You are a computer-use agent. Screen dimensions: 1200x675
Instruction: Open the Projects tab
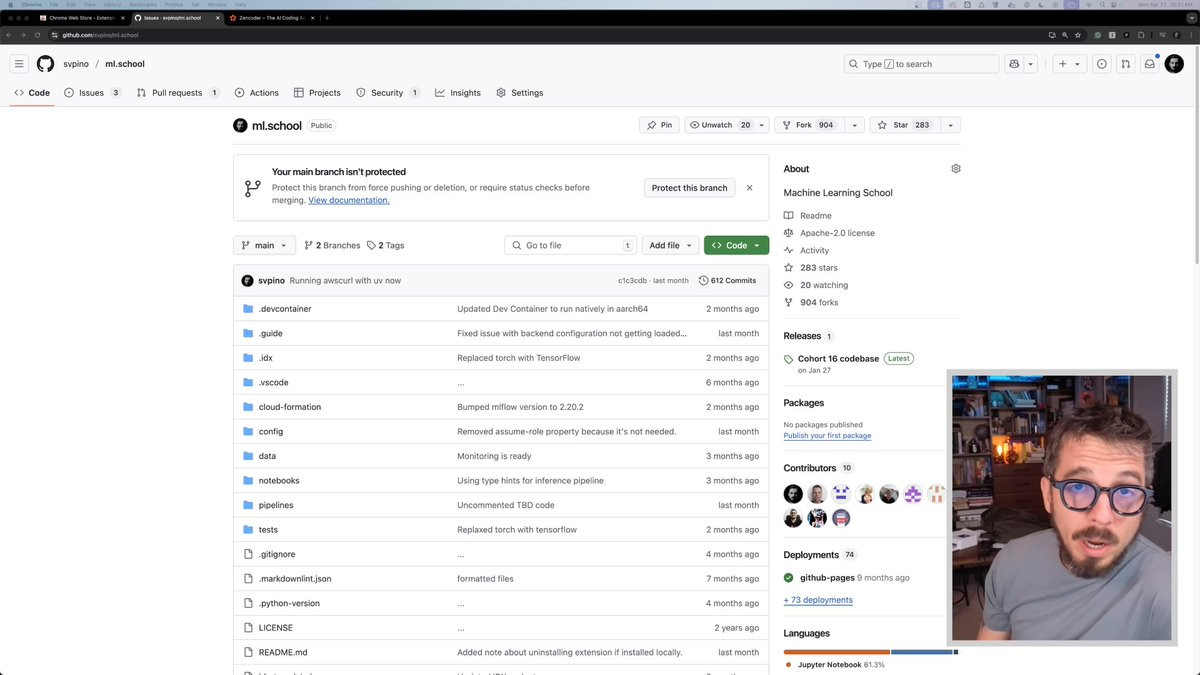tap(317, 93)
